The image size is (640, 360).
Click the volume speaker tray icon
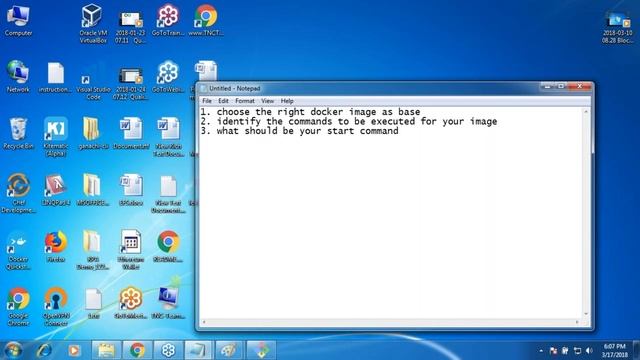pyautogui.click(x=589, y=351)
